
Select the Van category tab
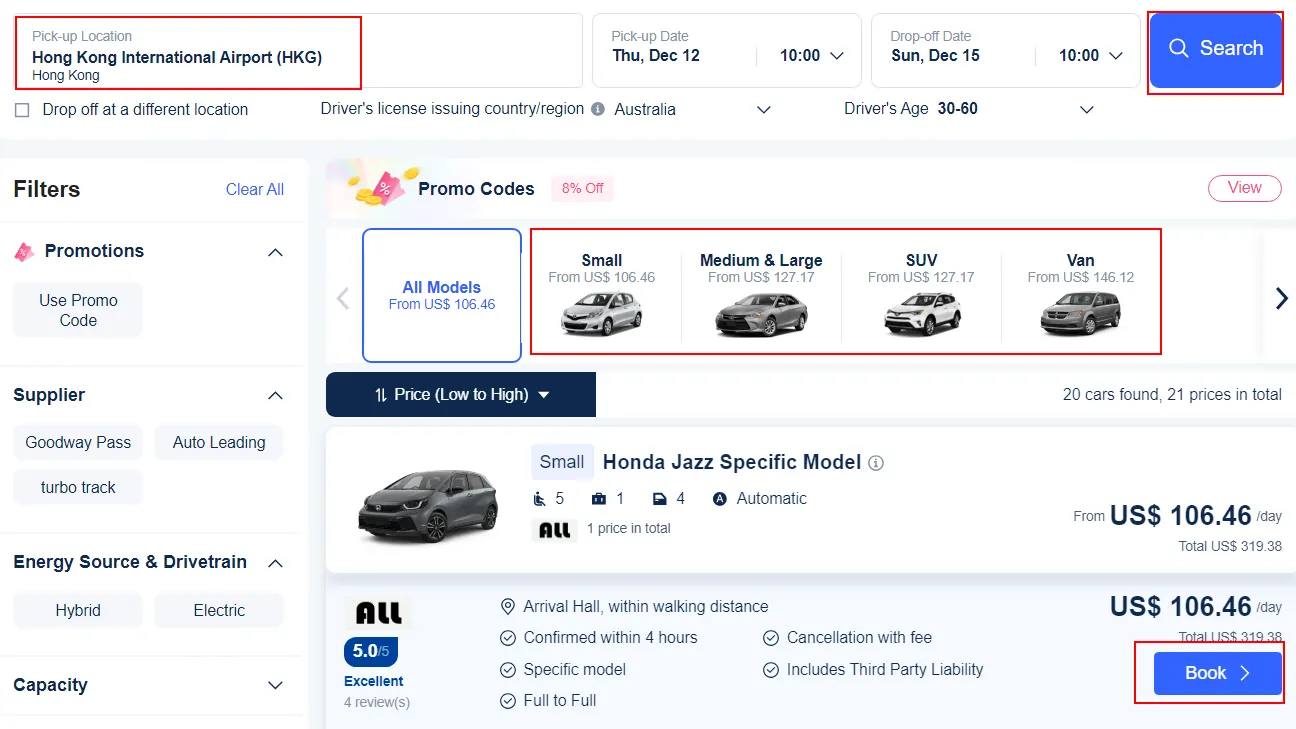(1080, 290)
